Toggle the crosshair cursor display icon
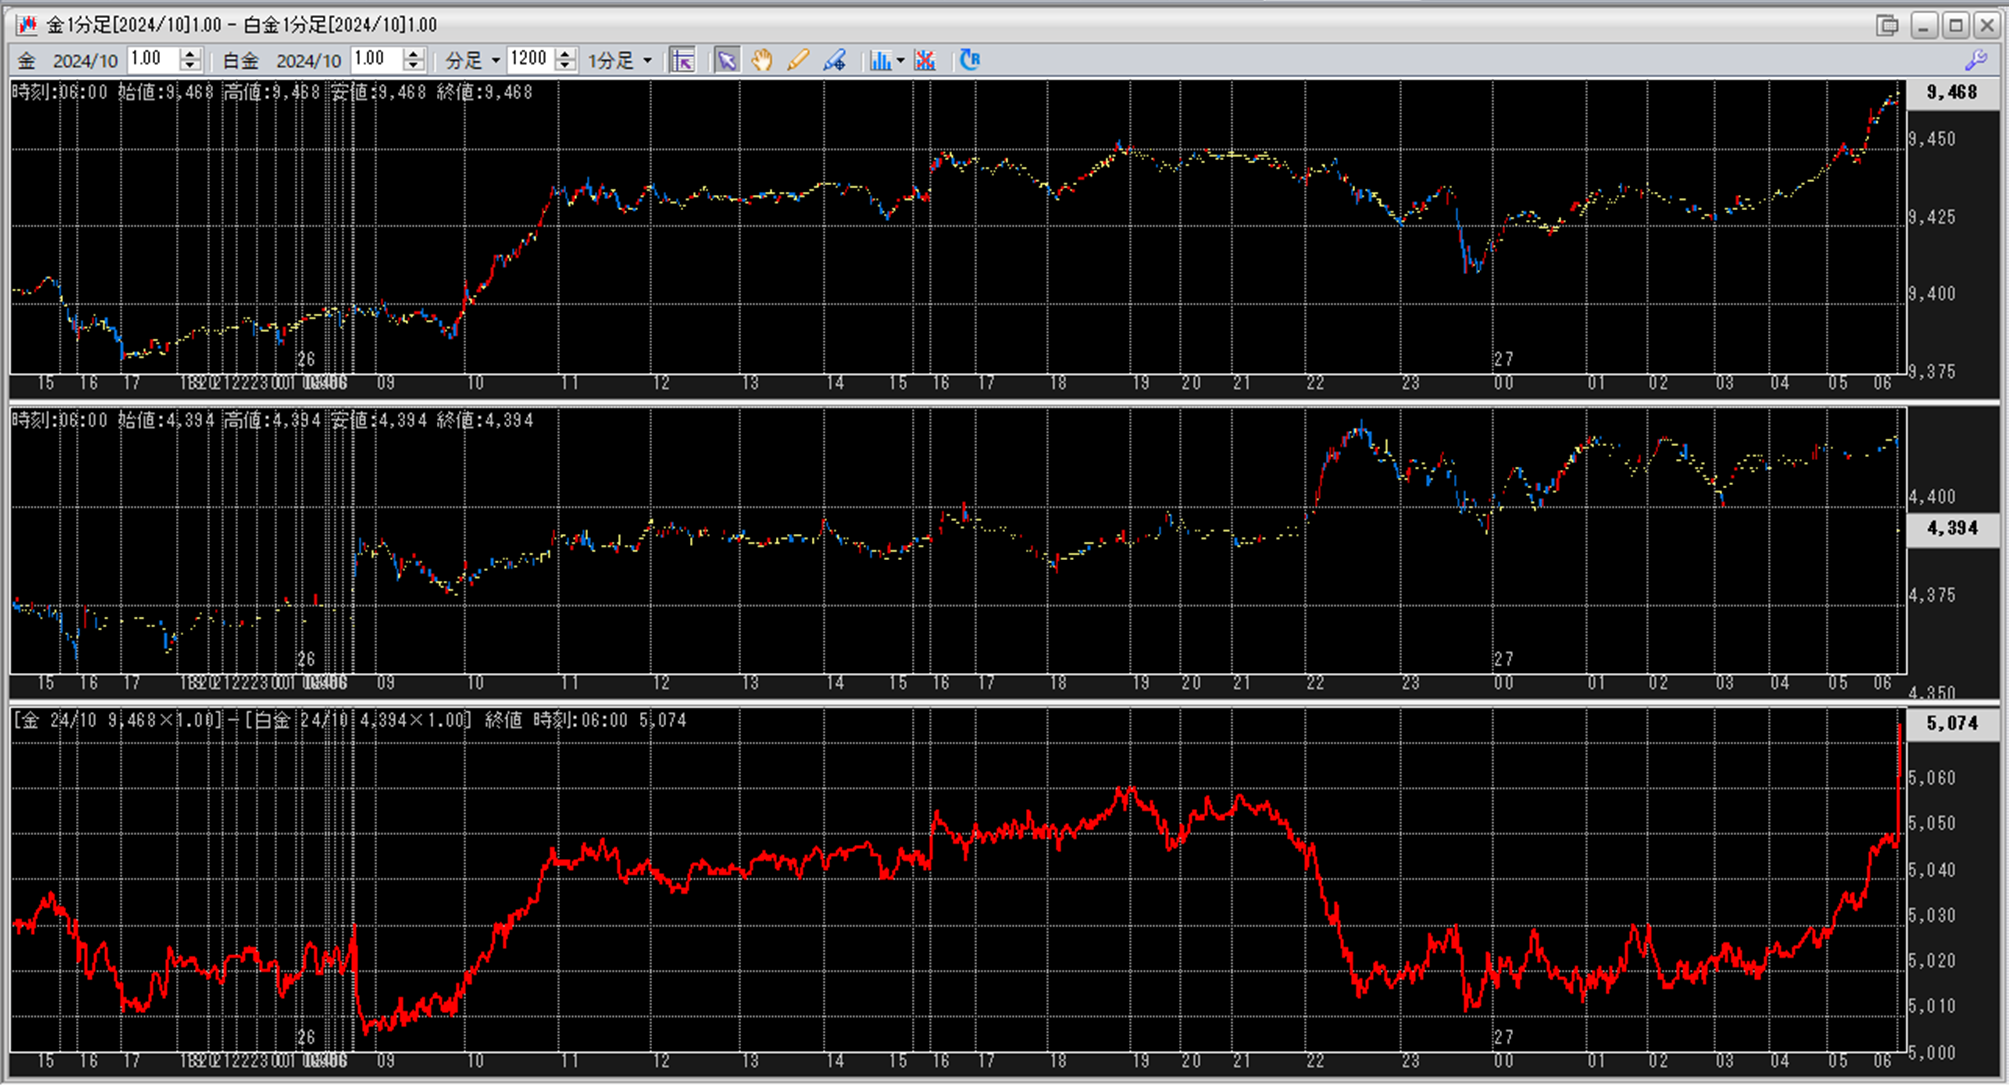 tap(682, 61)
